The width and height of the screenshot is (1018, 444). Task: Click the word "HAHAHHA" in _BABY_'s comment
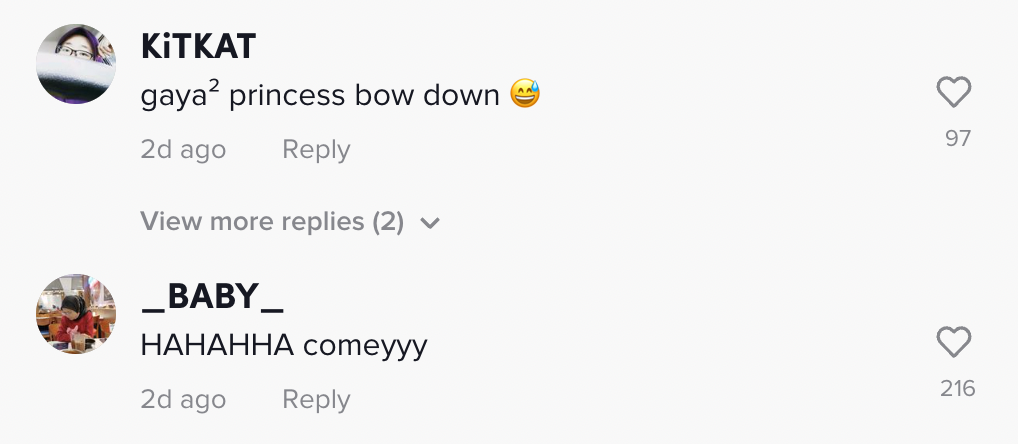coord(217,346)
